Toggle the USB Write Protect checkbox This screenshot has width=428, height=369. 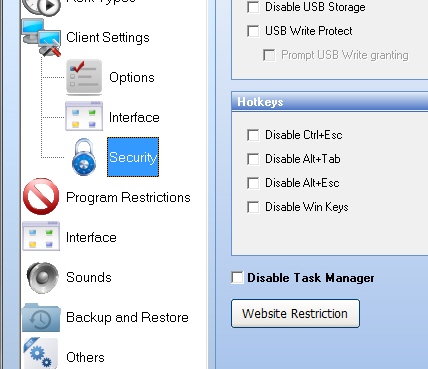click(x=253, y=31)
